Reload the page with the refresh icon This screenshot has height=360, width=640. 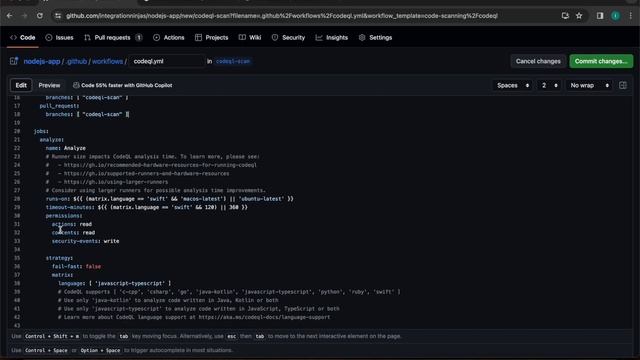(40, 16)
